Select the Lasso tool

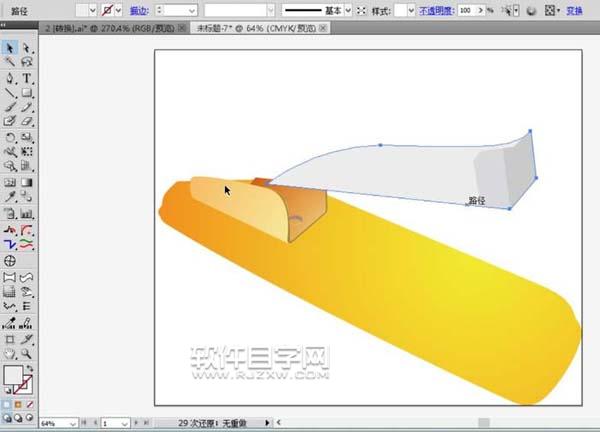27,62
